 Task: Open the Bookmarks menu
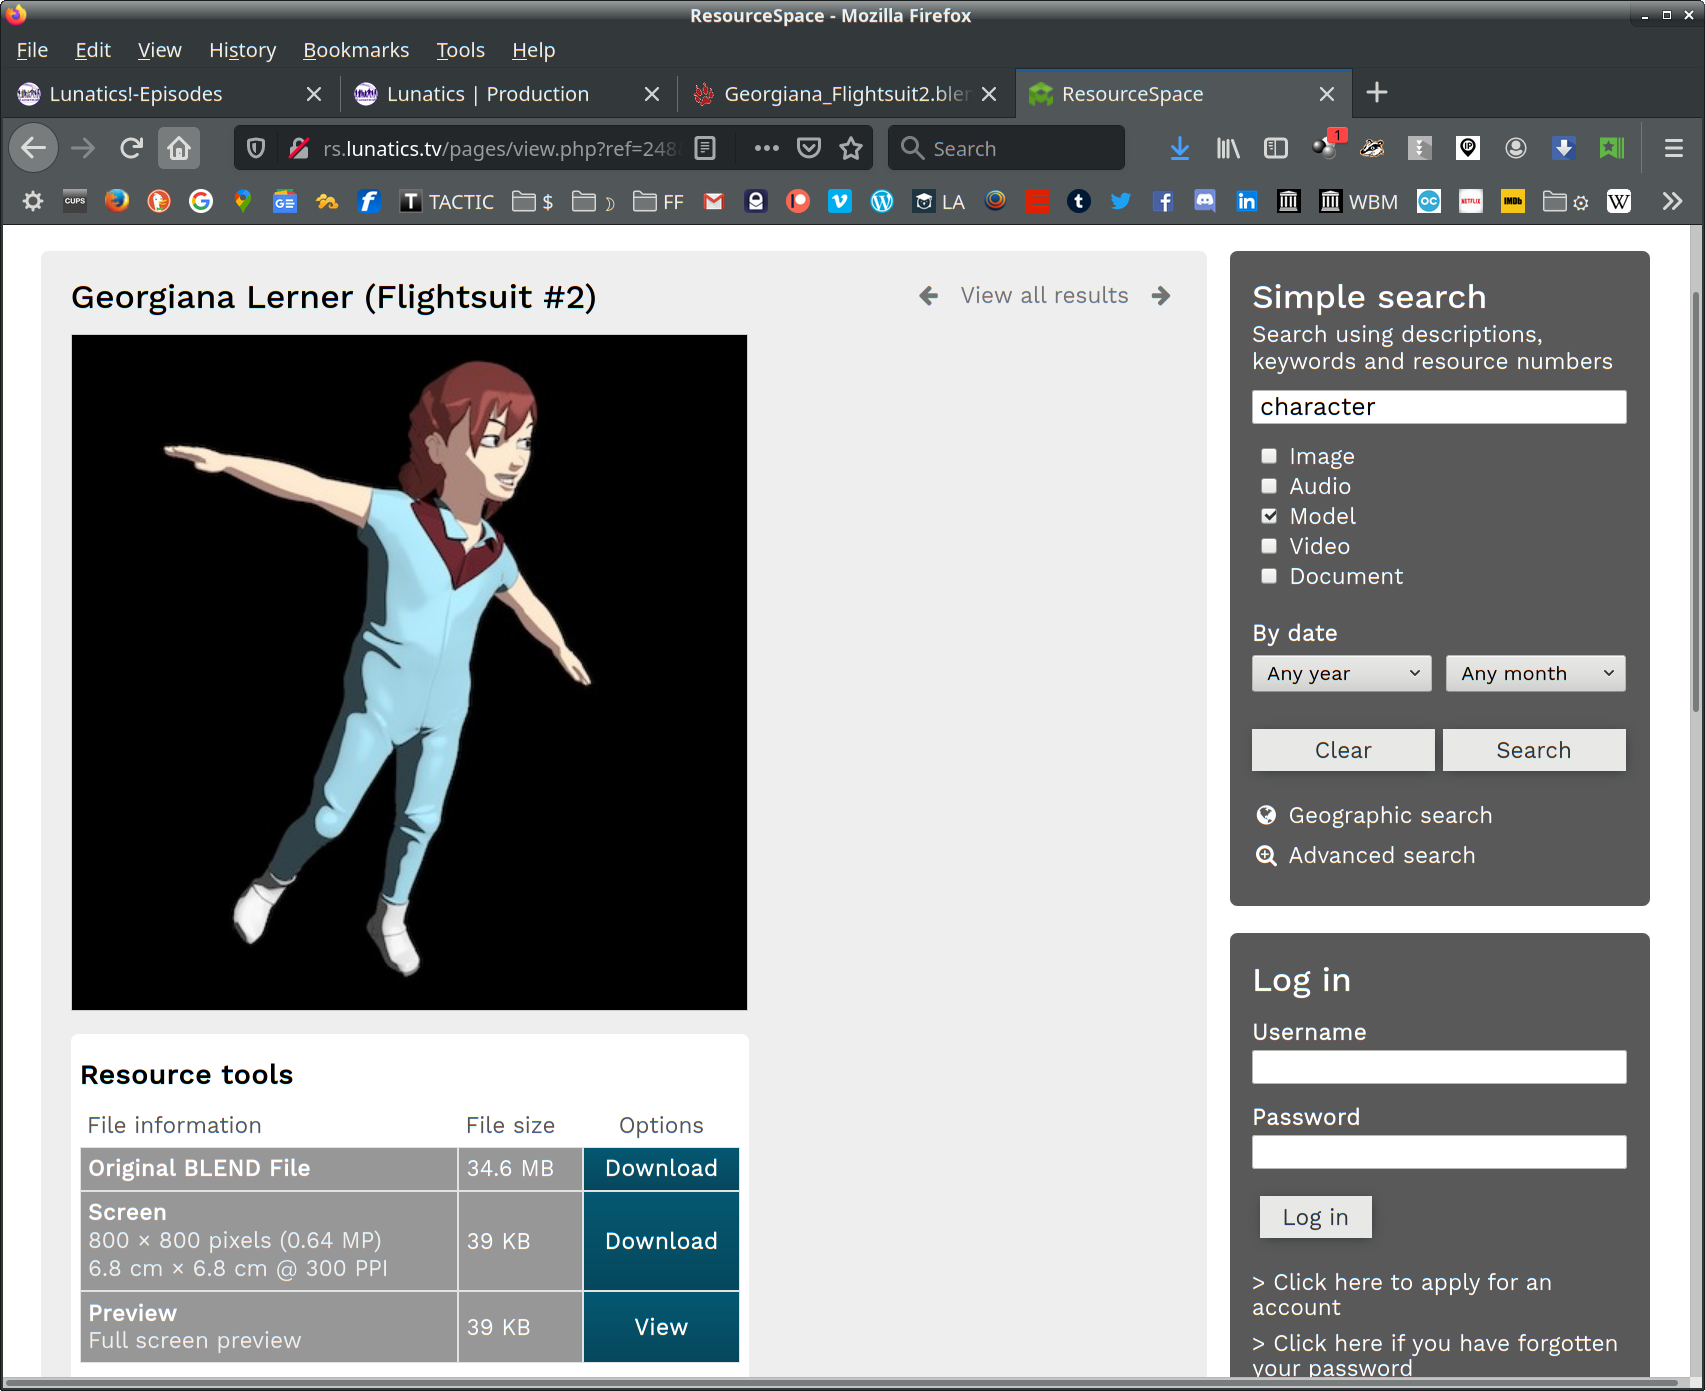click(356, 50)
